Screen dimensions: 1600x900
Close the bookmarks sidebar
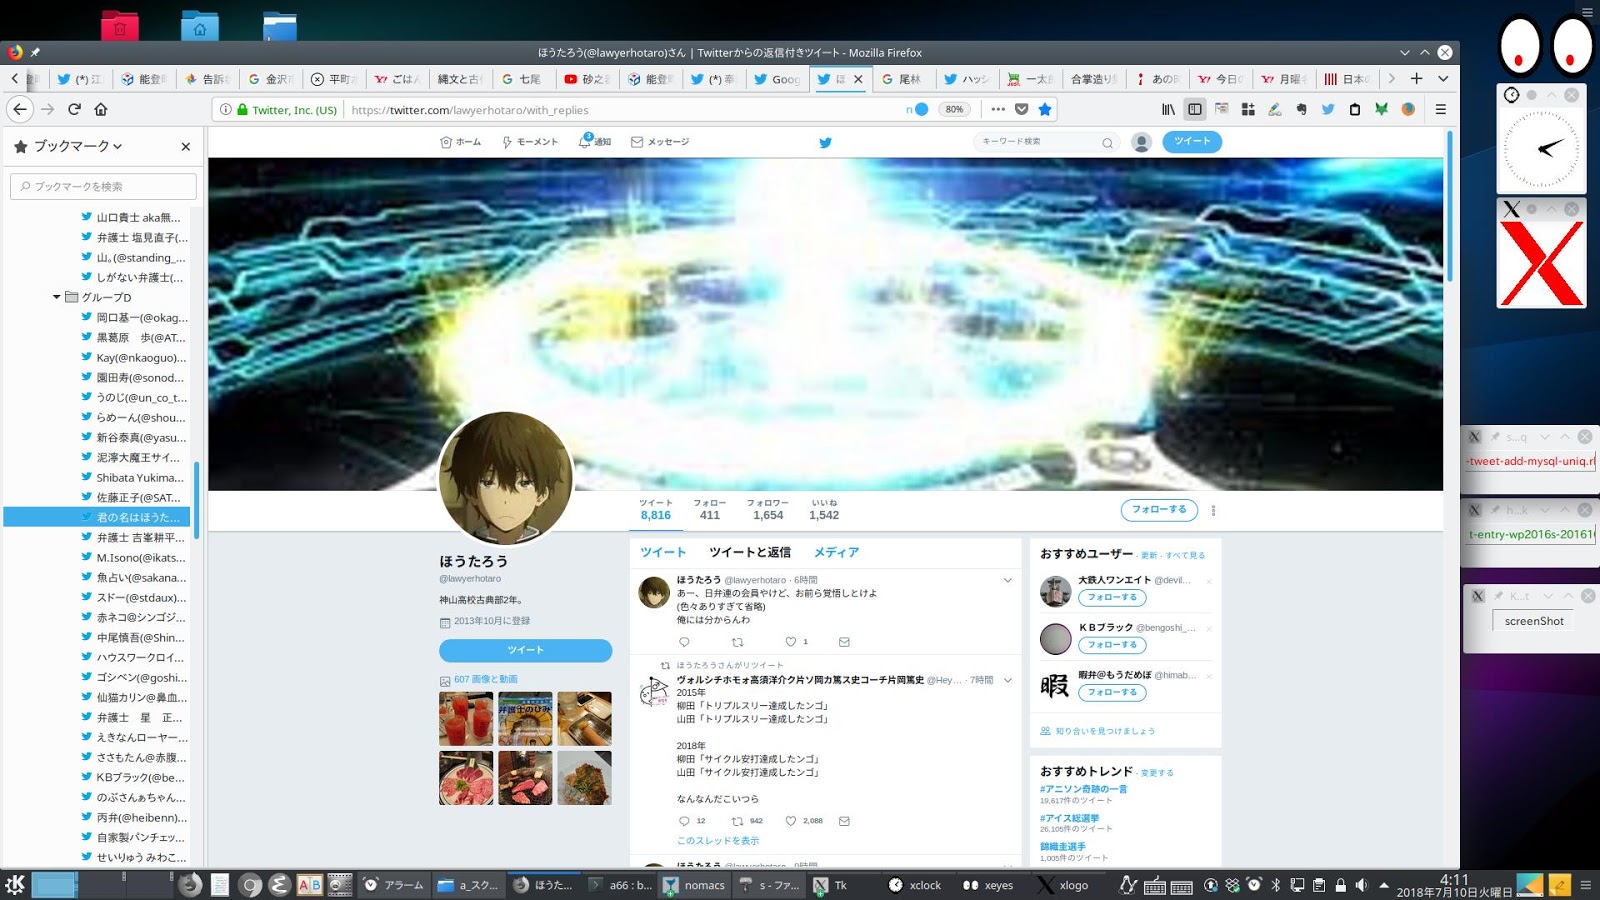click(x=185, y=146)
